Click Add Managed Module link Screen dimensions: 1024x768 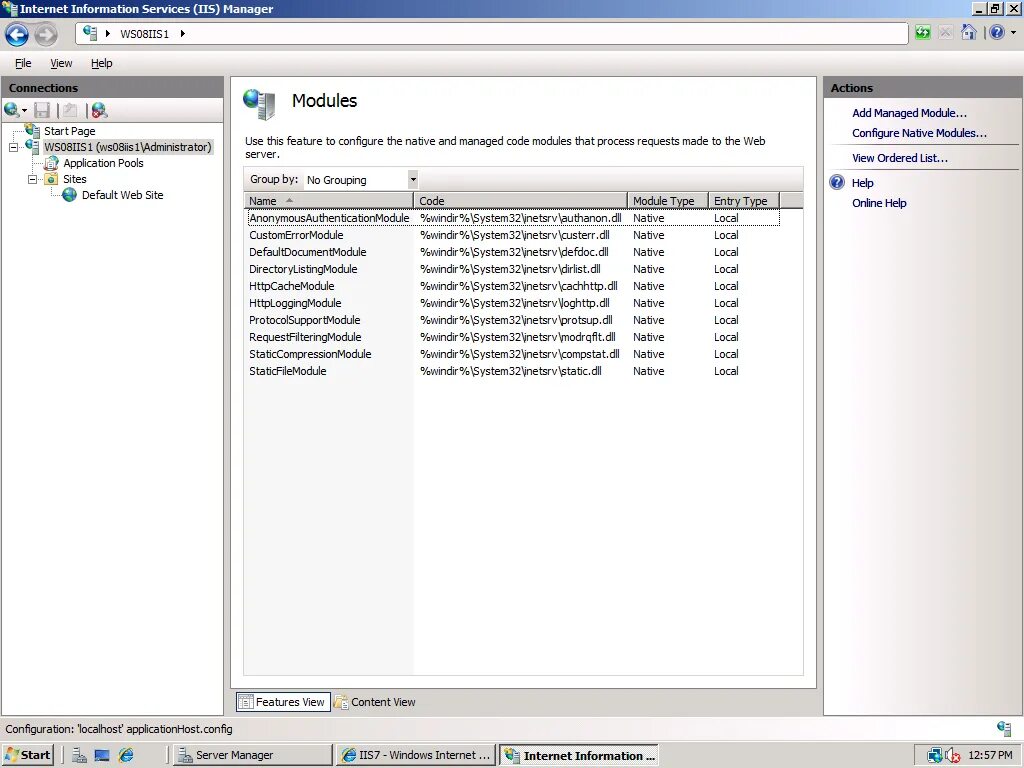click(909, 113)
